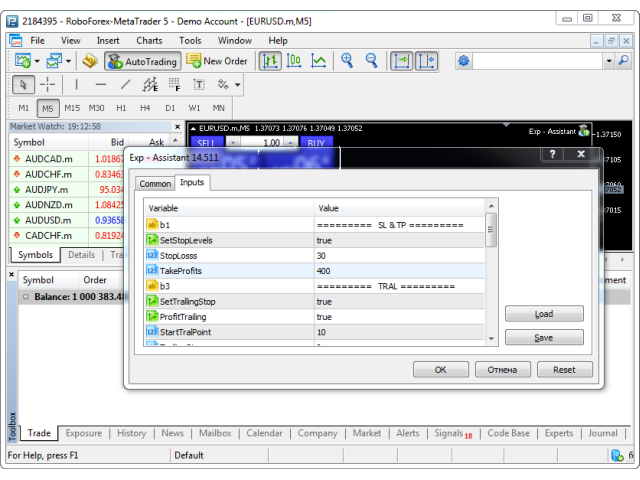Switch to H1 timeframe

(121, 108)
